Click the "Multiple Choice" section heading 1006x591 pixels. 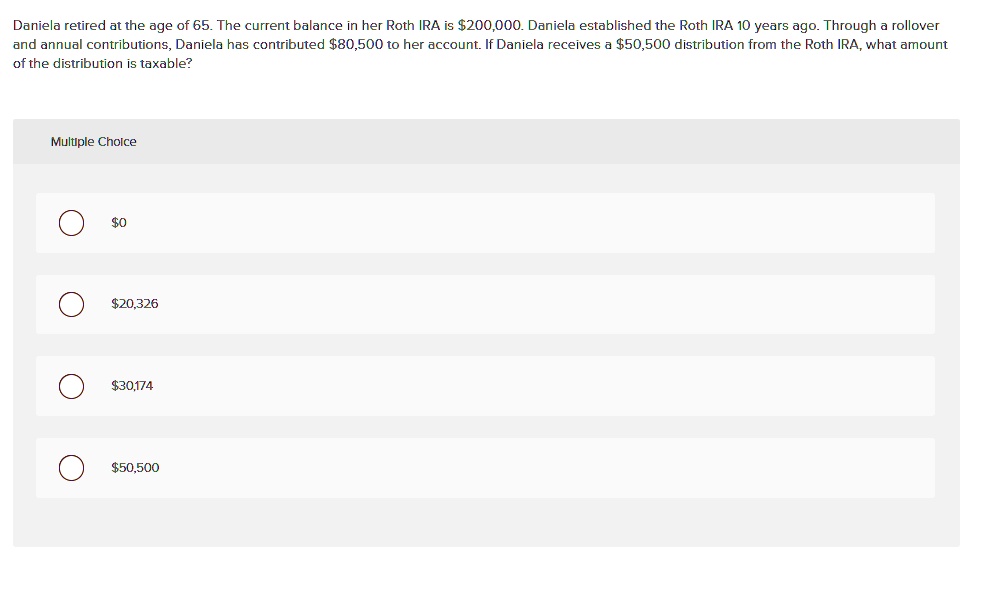point(93,142)
